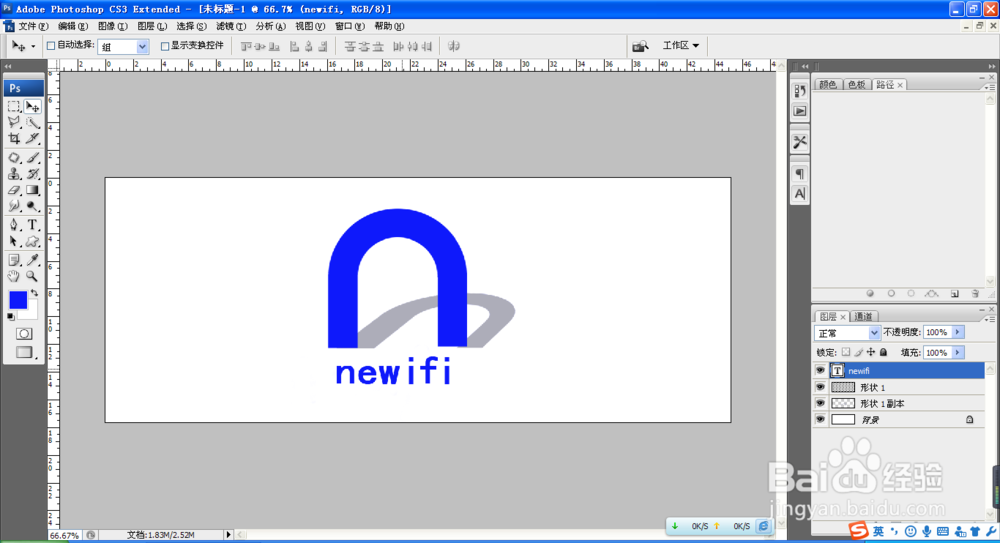Select the Magic Wand tool
The width and height of the screenshot is (1000, 543).
click(33, 123)
